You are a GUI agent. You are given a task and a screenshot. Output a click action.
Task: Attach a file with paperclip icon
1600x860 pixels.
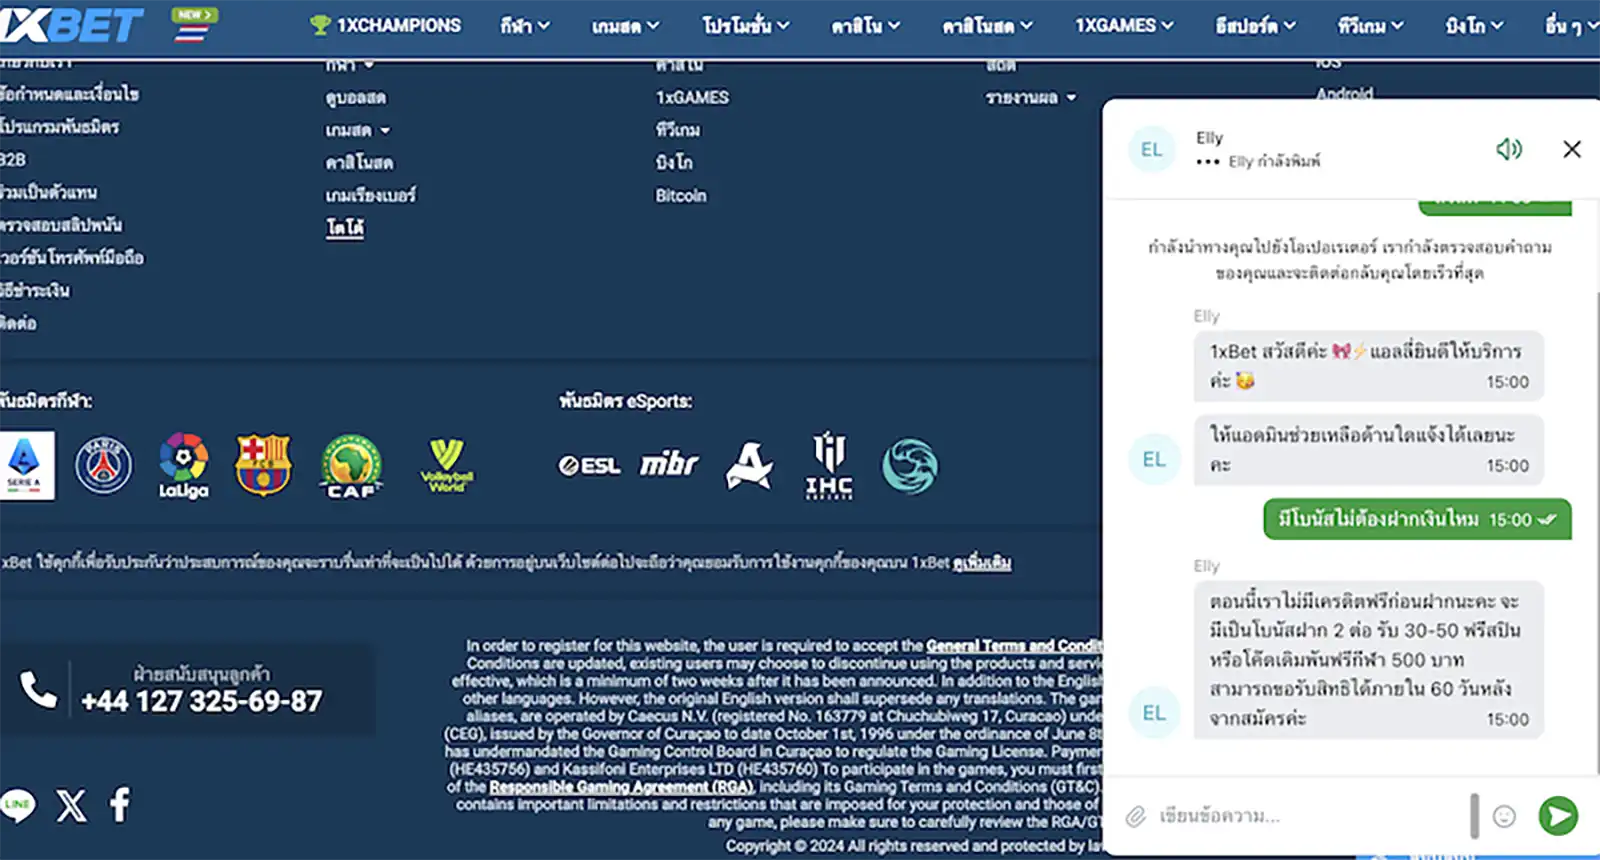click(1135, 816)
